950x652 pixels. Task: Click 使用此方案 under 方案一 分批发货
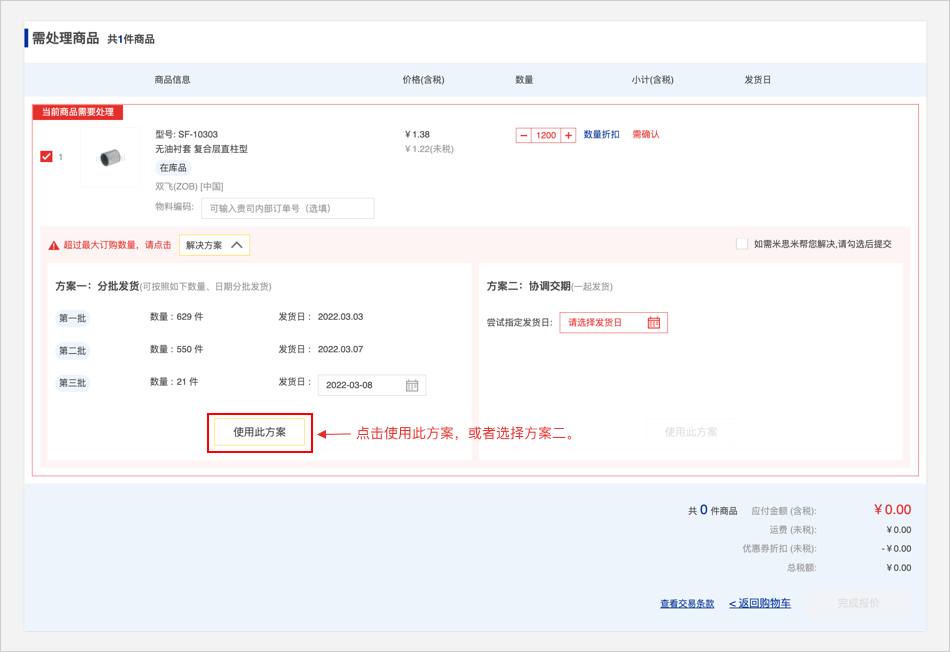coord(260,432)
